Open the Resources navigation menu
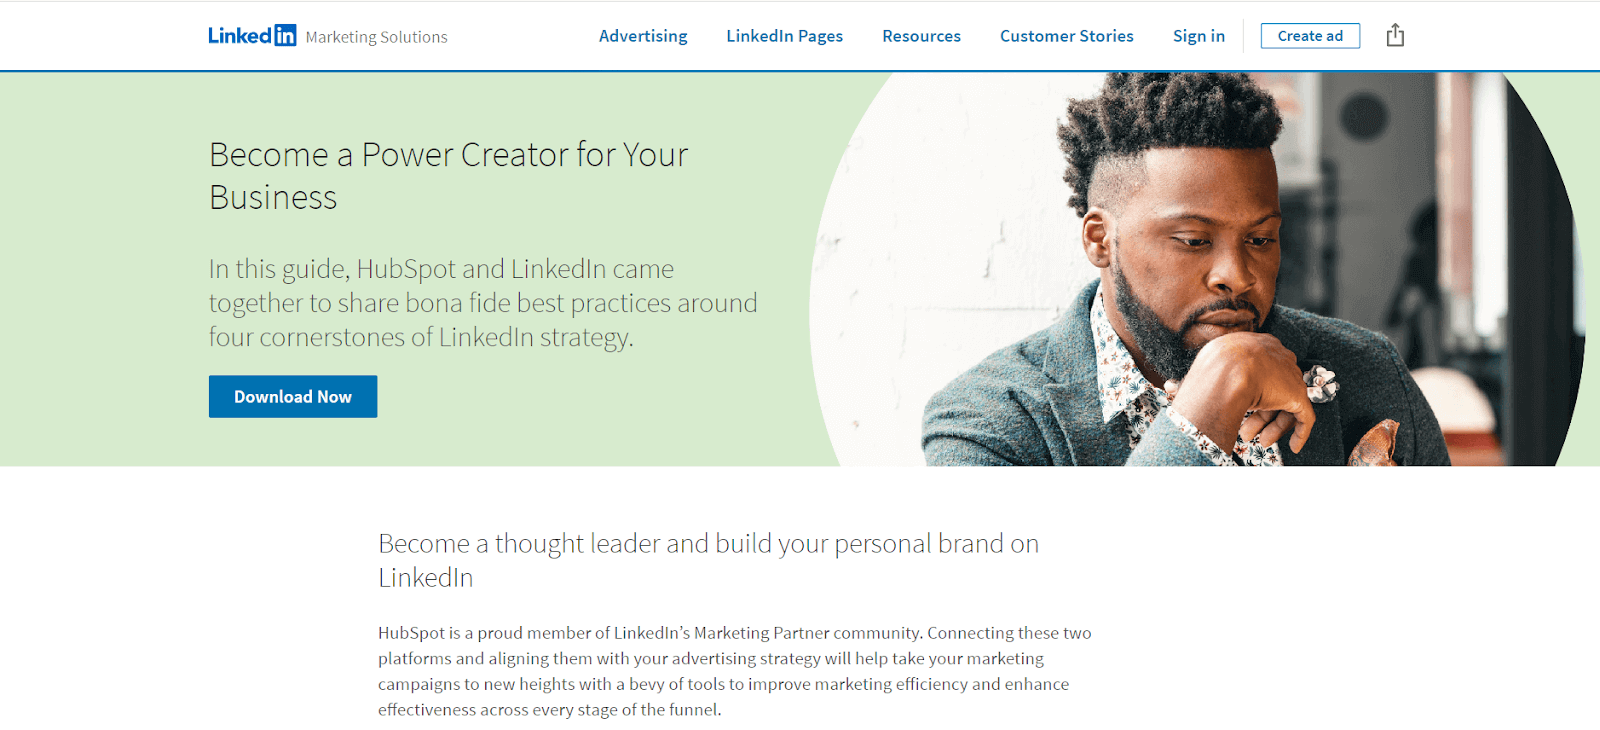 921,35
